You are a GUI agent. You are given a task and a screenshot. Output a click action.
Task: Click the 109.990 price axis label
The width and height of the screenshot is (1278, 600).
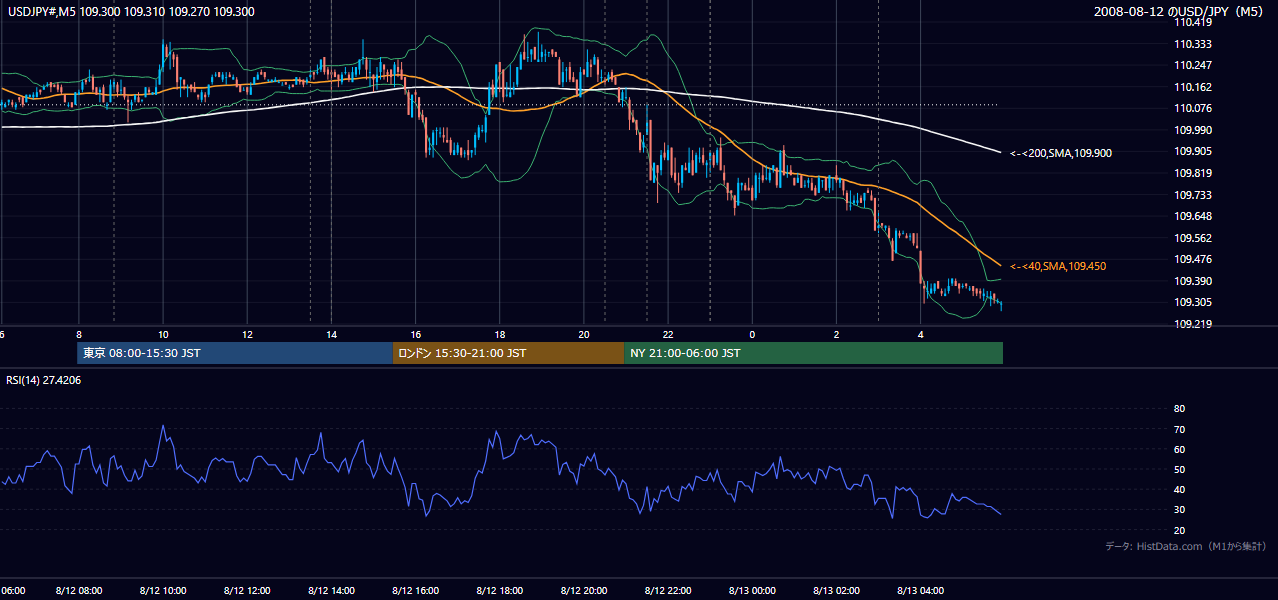point(1194,130)
